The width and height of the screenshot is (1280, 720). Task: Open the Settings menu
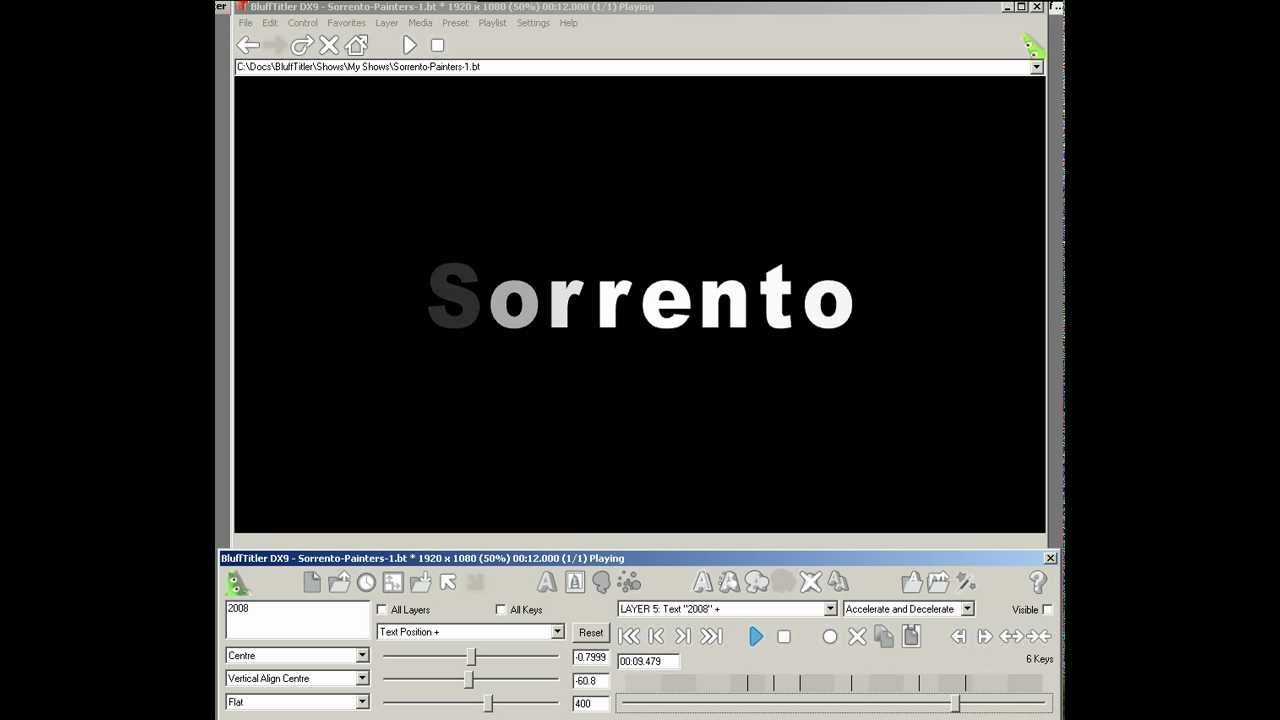pos(533,23)
